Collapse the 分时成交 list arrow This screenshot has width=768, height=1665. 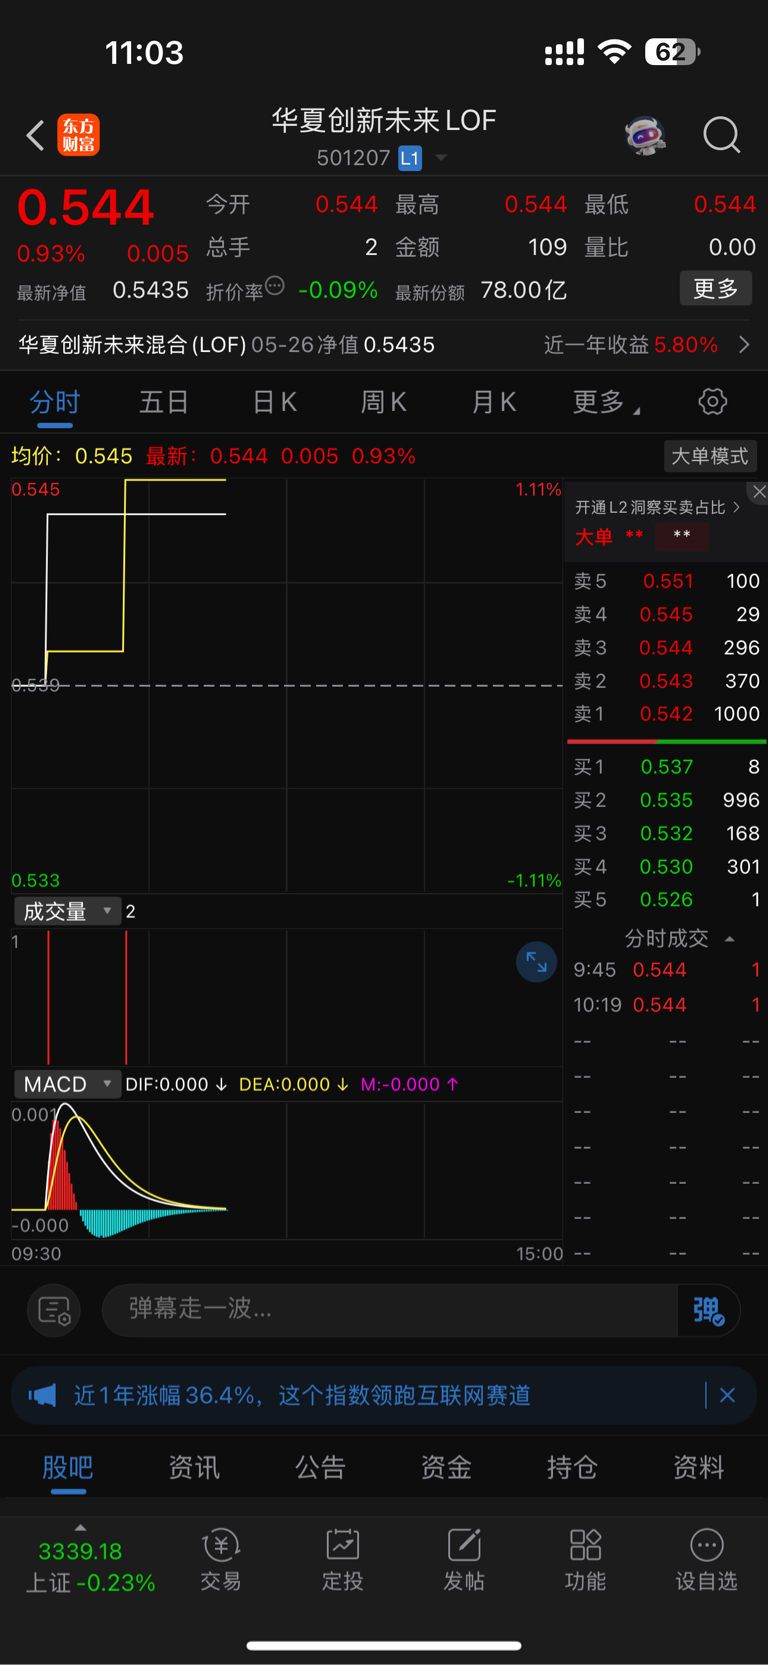pyautogui.click(x=730, y=939)
